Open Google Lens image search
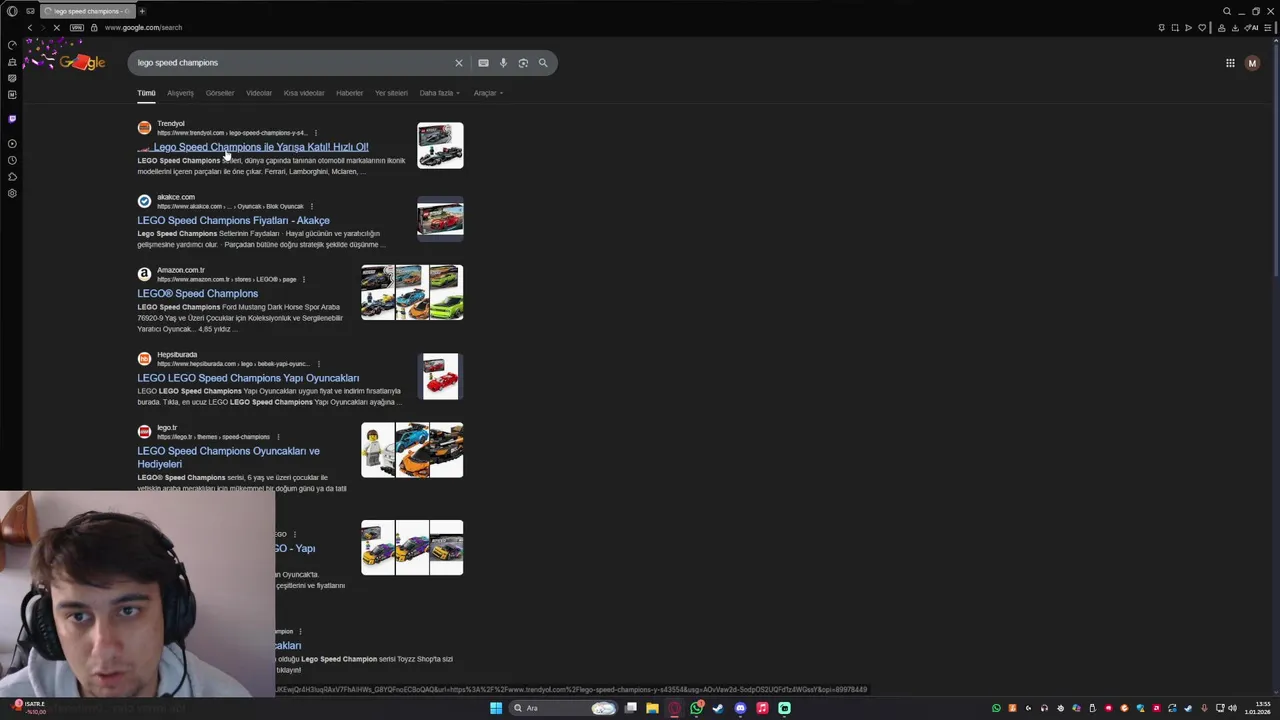The image size is (1280, 720). coord(523,63)
